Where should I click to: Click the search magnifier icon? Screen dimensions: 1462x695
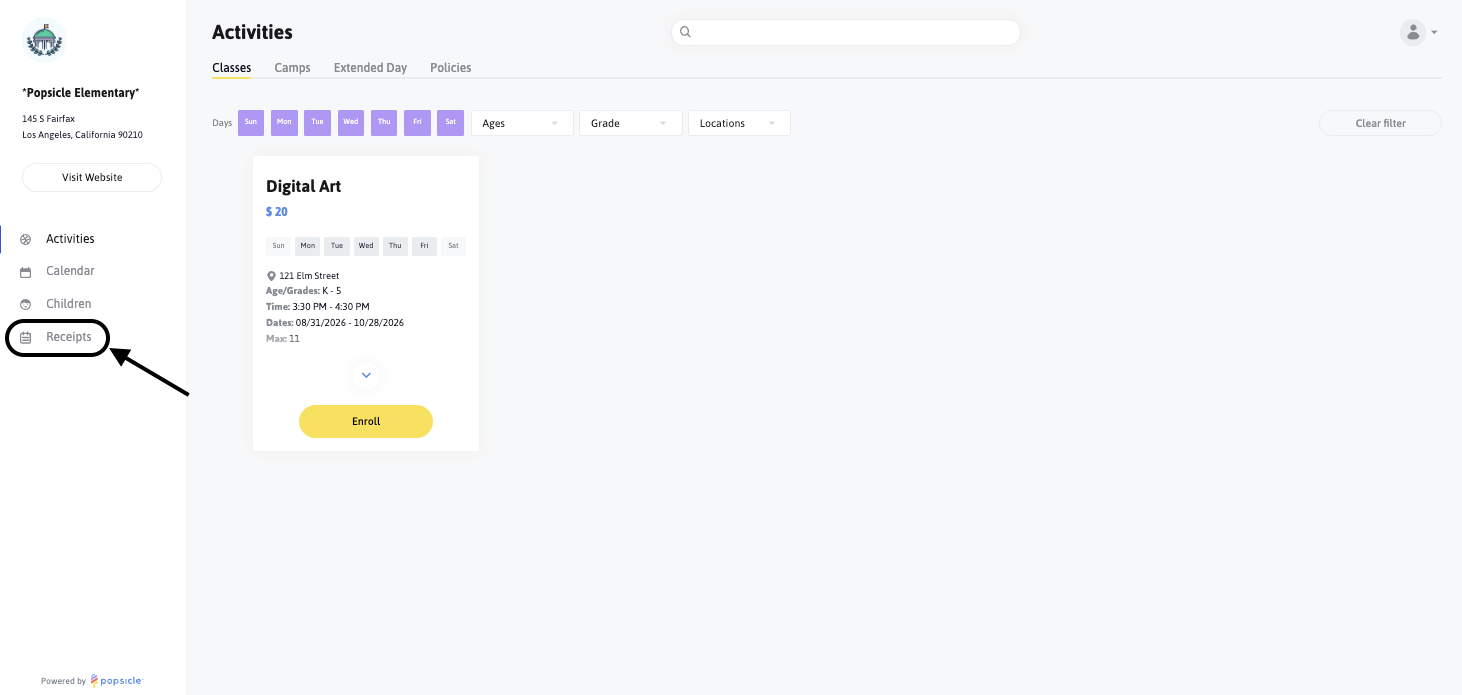(x=685, y=32)
